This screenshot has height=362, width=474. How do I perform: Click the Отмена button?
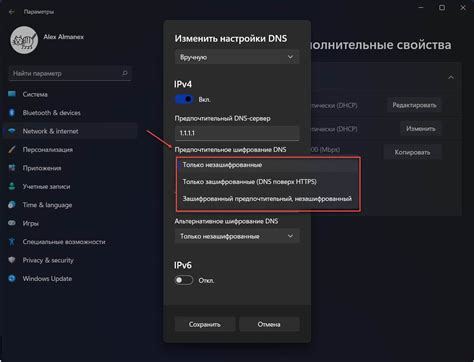(x=269, y=324)
